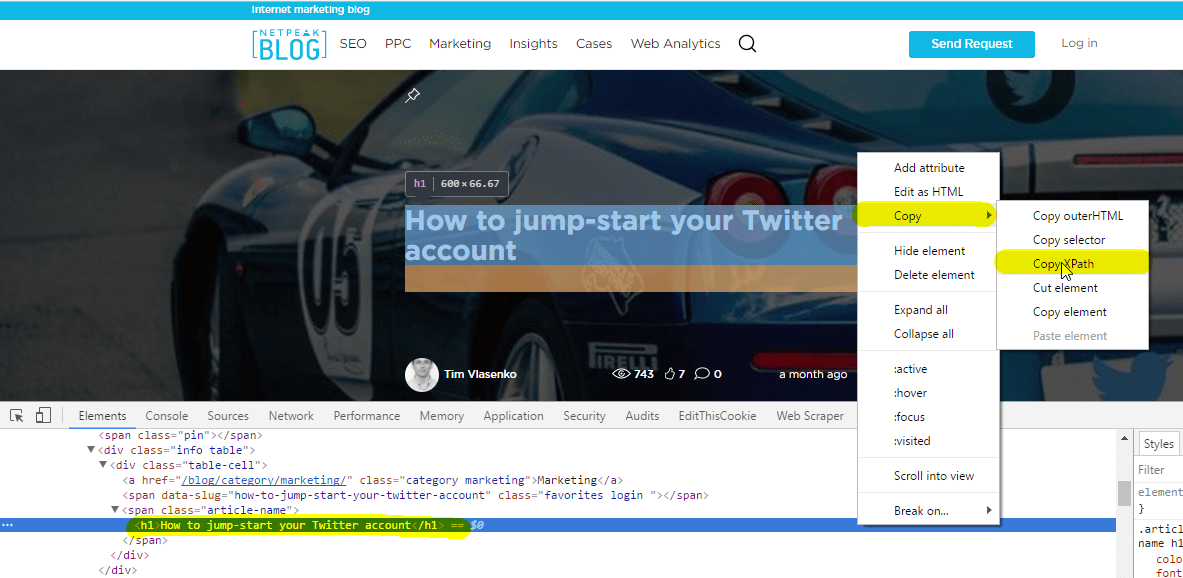Open the Web Analytics nav link
Screen dimensions: 1183x578
(x=675, y=44)
